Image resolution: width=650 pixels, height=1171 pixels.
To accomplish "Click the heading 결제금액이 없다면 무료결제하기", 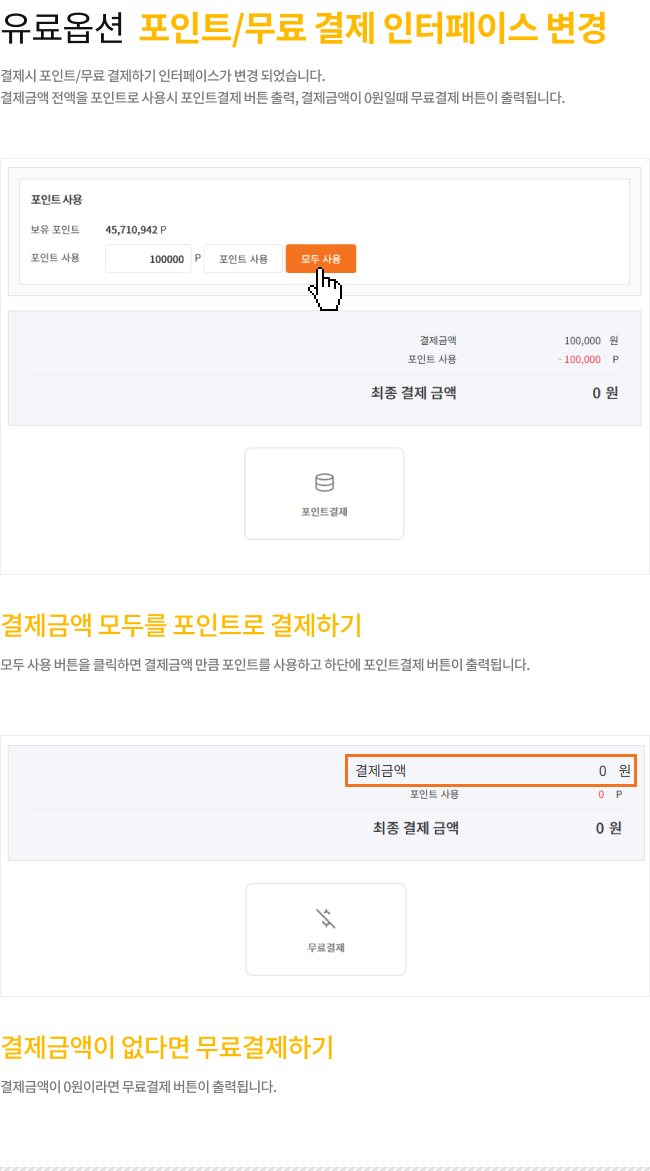I will [167, 1047].
